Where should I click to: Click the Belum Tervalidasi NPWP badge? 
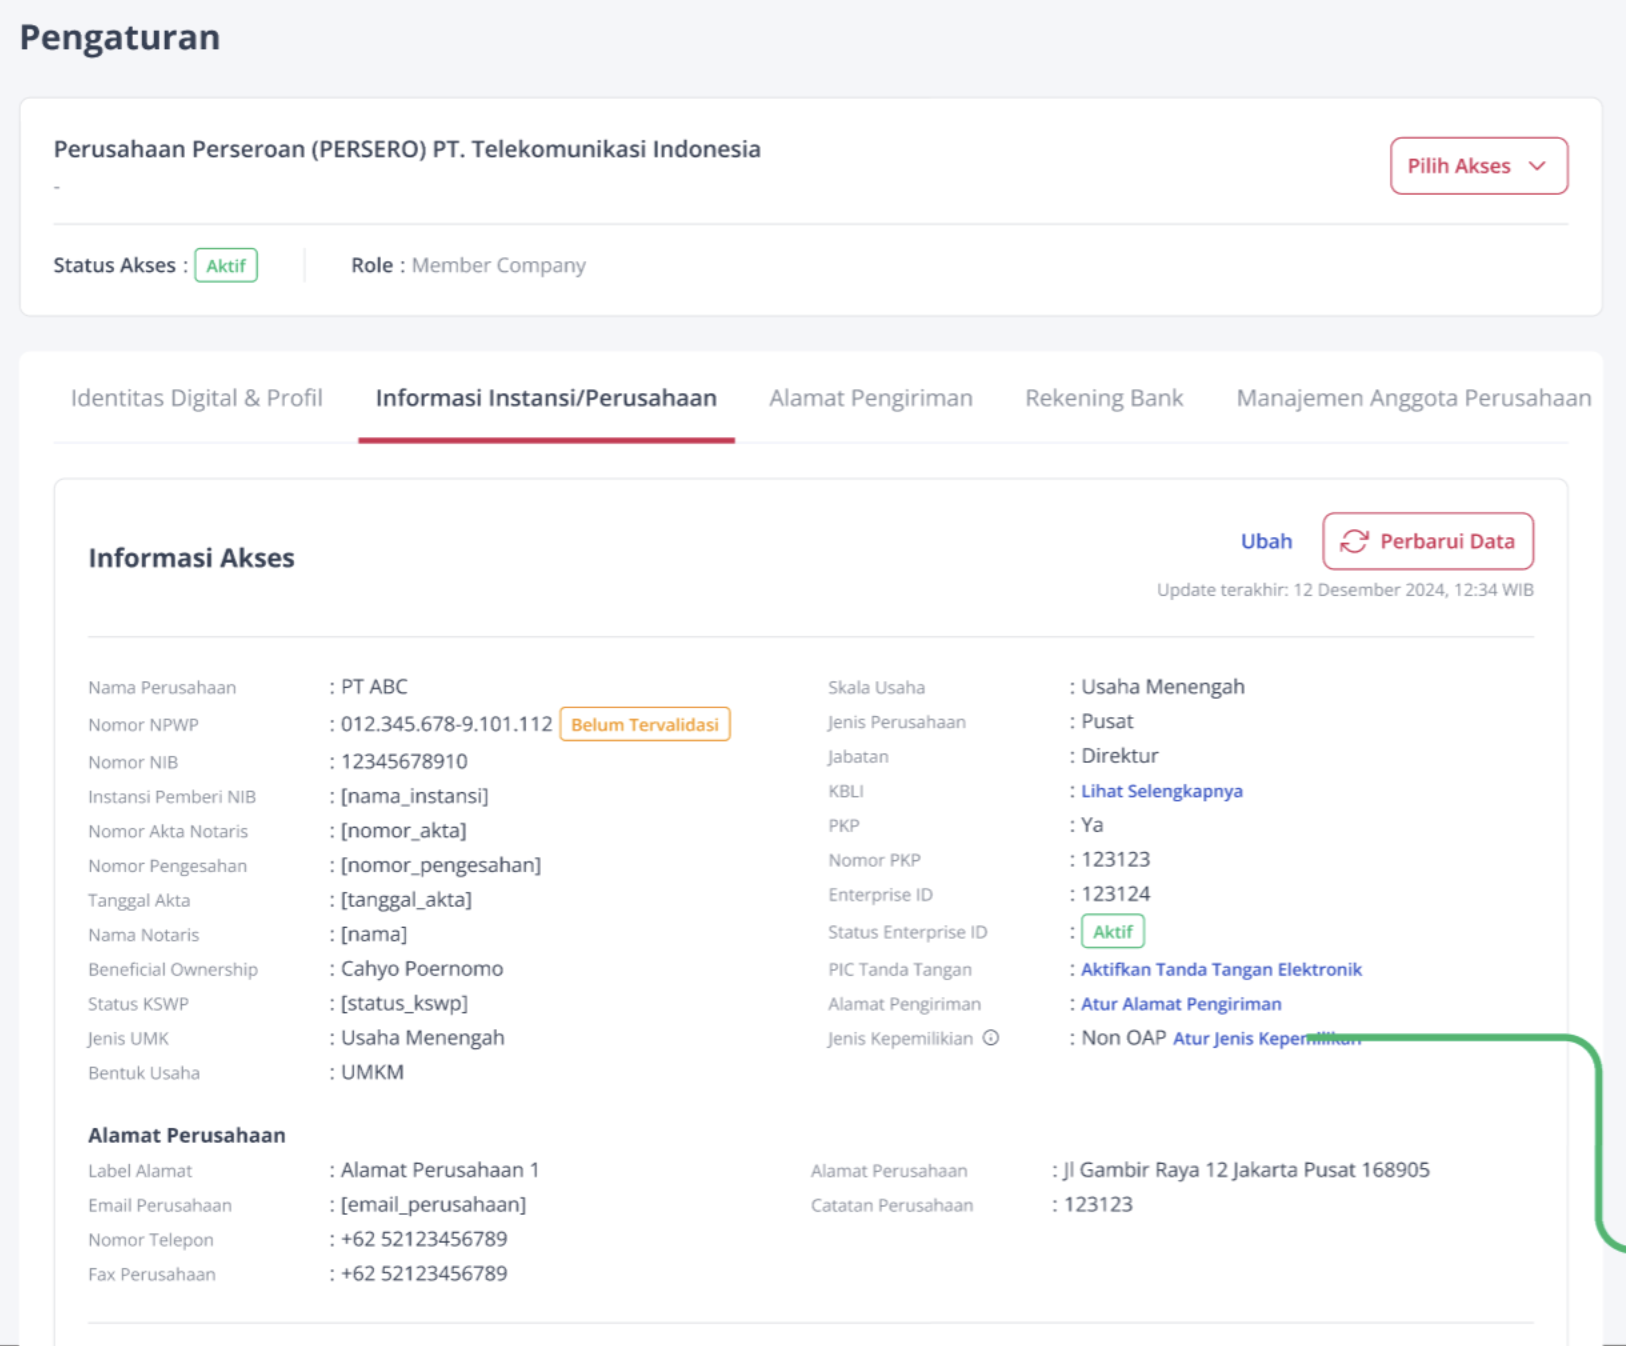tap(645, 724)
